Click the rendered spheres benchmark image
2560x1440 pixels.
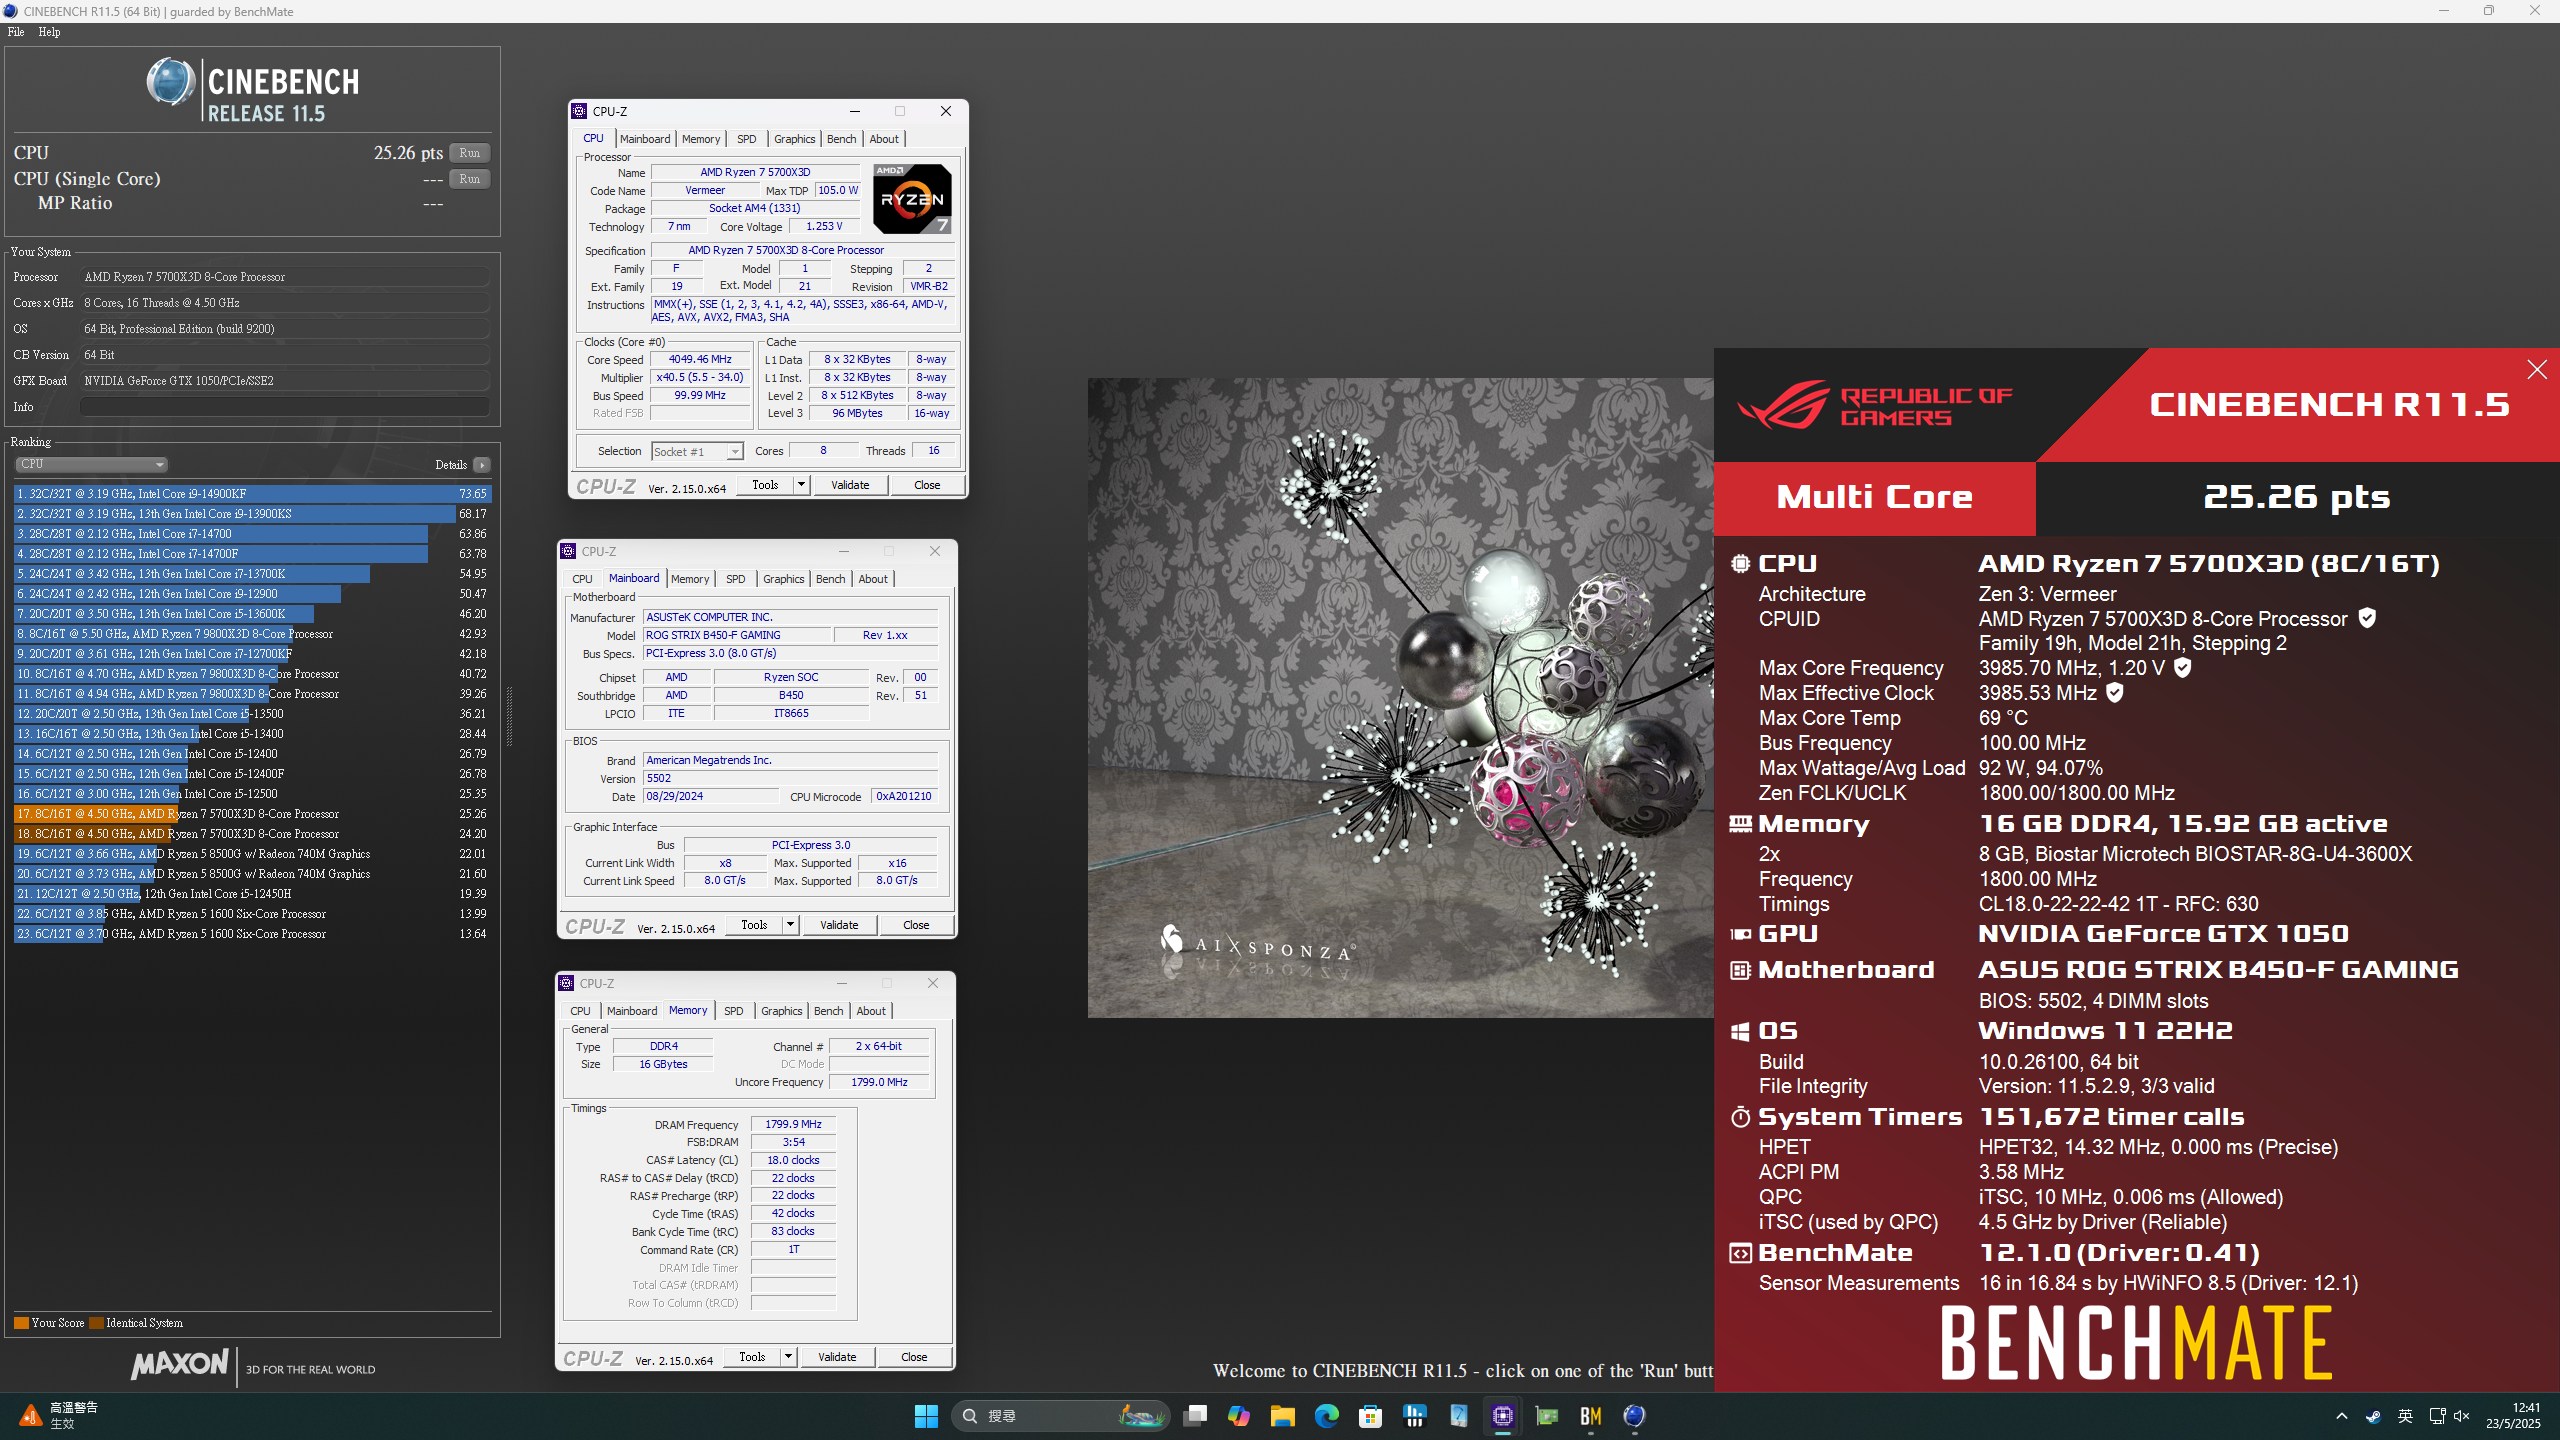click(x=1400, y=697)
